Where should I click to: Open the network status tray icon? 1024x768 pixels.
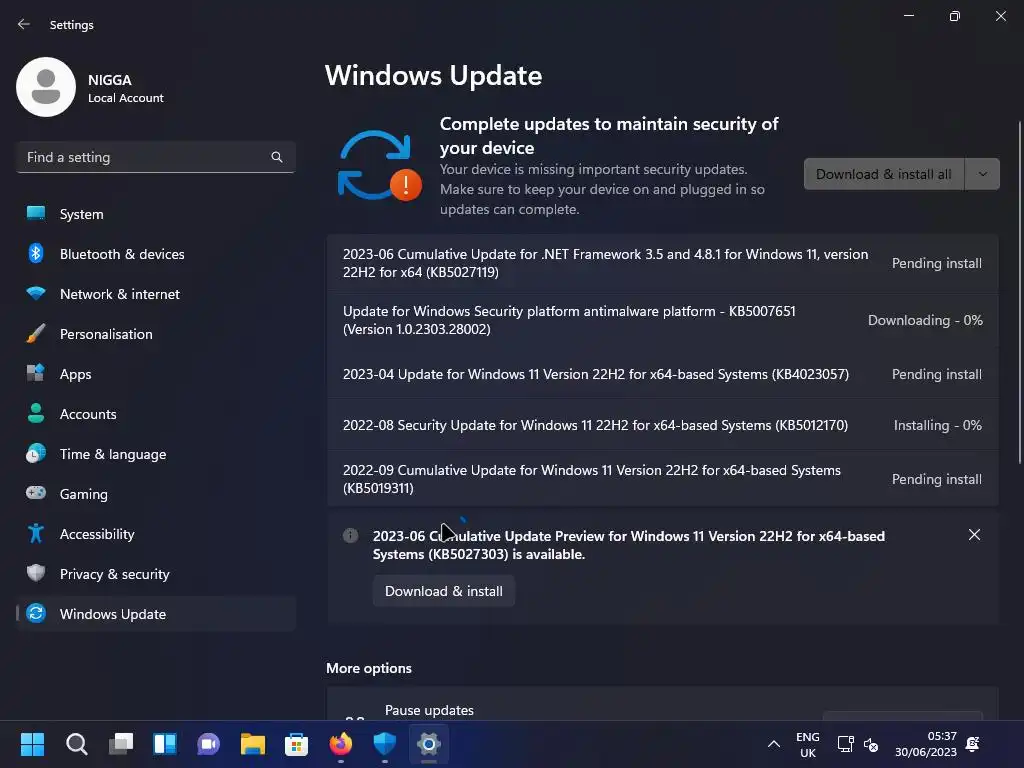coord(845,744)
